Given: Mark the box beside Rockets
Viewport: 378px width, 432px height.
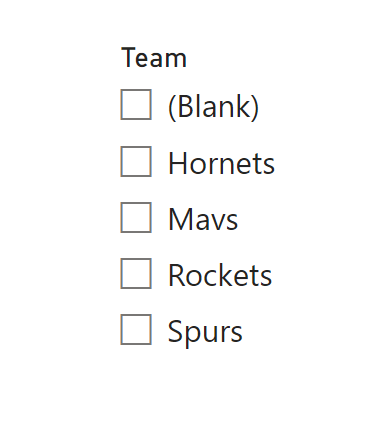Looking at the screenshot, I should 136,273.
